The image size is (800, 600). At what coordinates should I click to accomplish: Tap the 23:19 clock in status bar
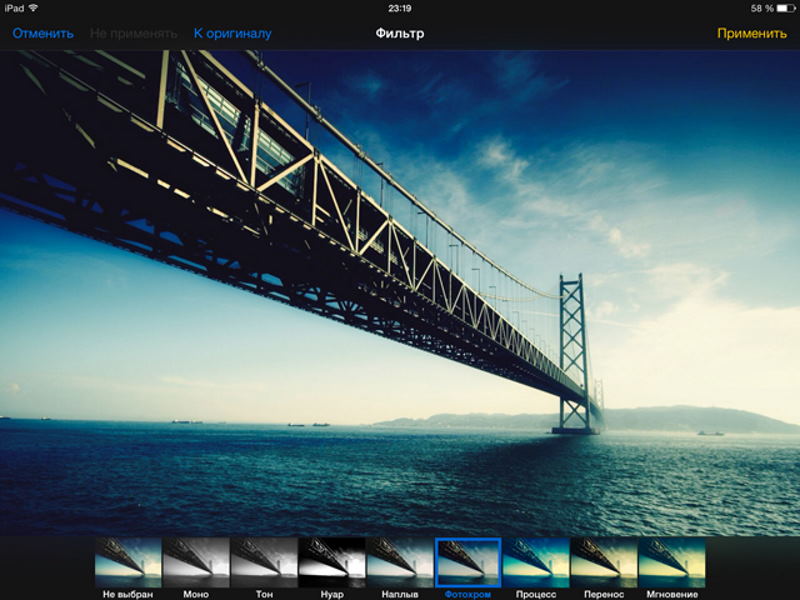pyautogui.click(x=399, y=8)
